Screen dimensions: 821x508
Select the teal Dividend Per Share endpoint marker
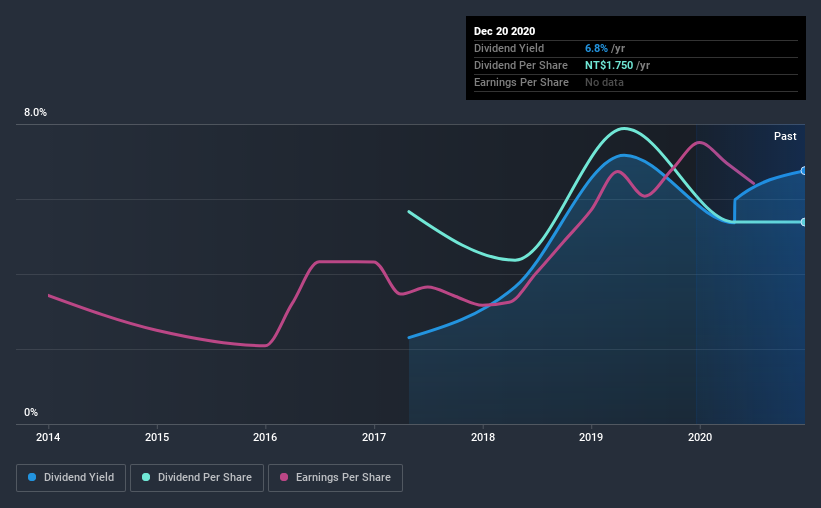(x=803, y=222)
